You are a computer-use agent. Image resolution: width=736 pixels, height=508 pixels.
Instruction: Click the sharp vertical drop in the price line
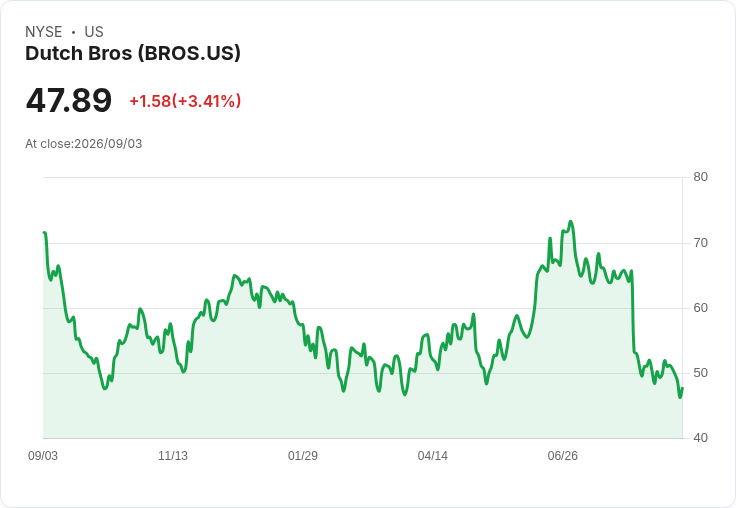click(x=632, y=312)
